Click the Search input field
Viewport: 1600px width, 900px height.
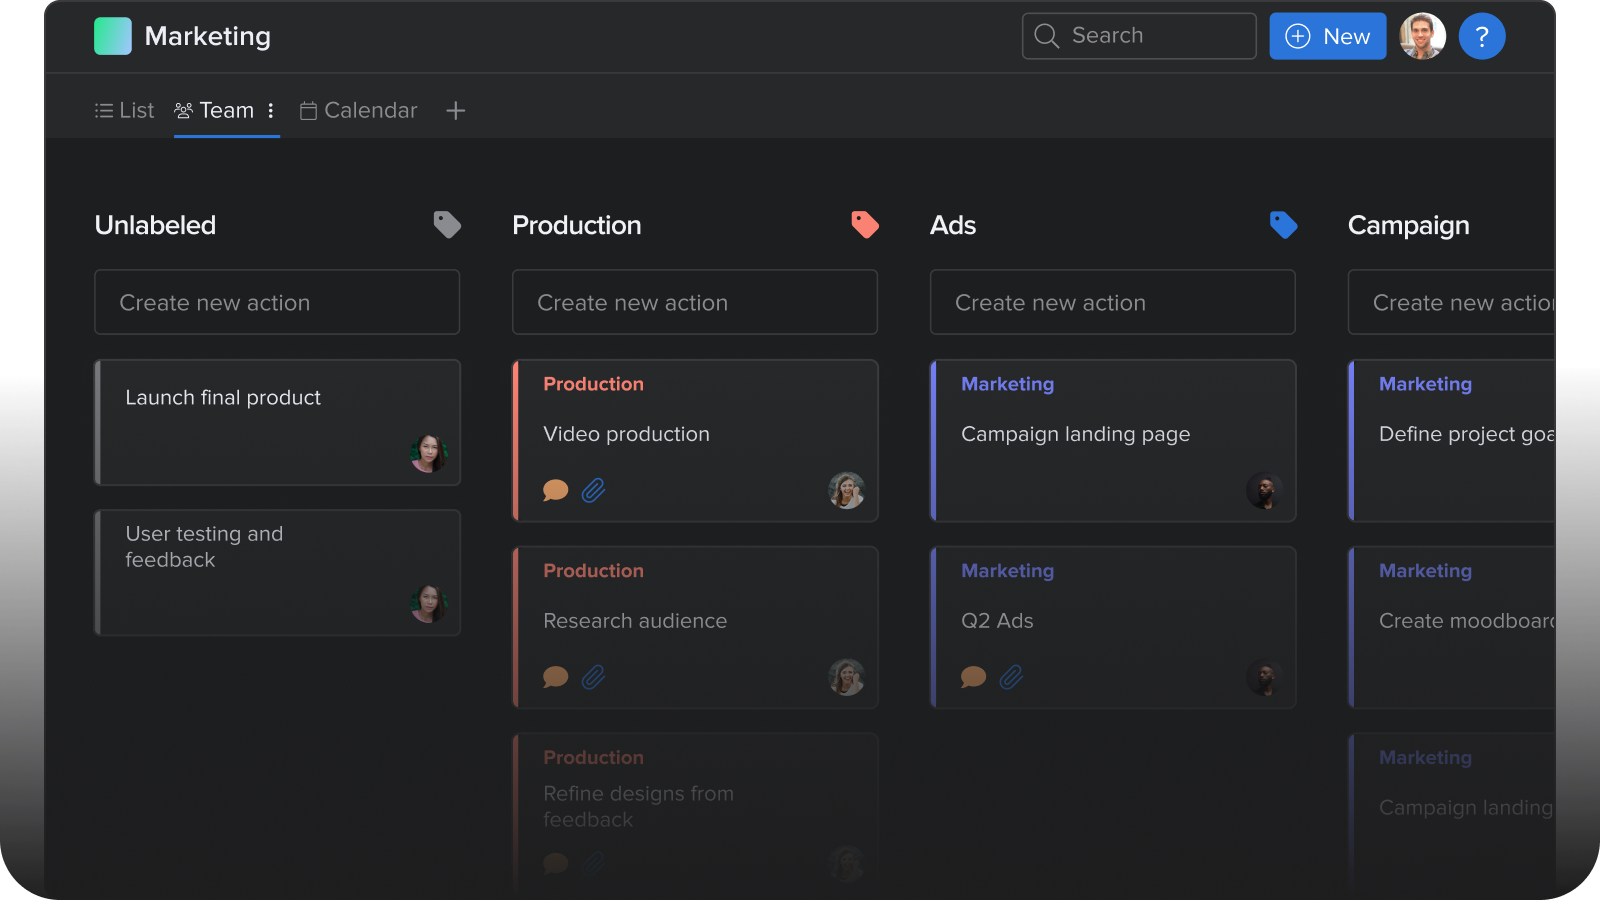click(1139, 36)
